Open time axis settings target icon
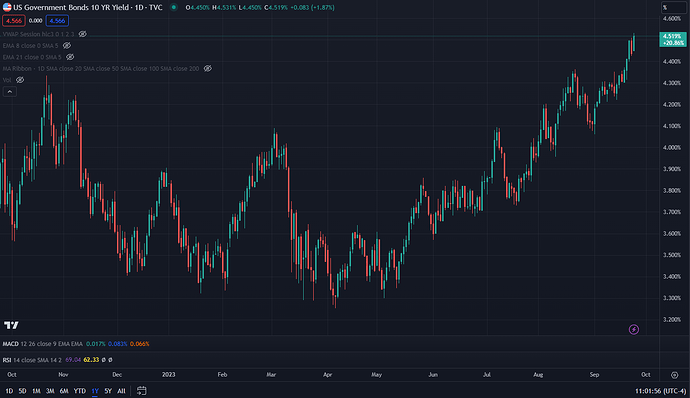Image resolution: width=690 pixels, height=398 pixels. coord(675,375)
